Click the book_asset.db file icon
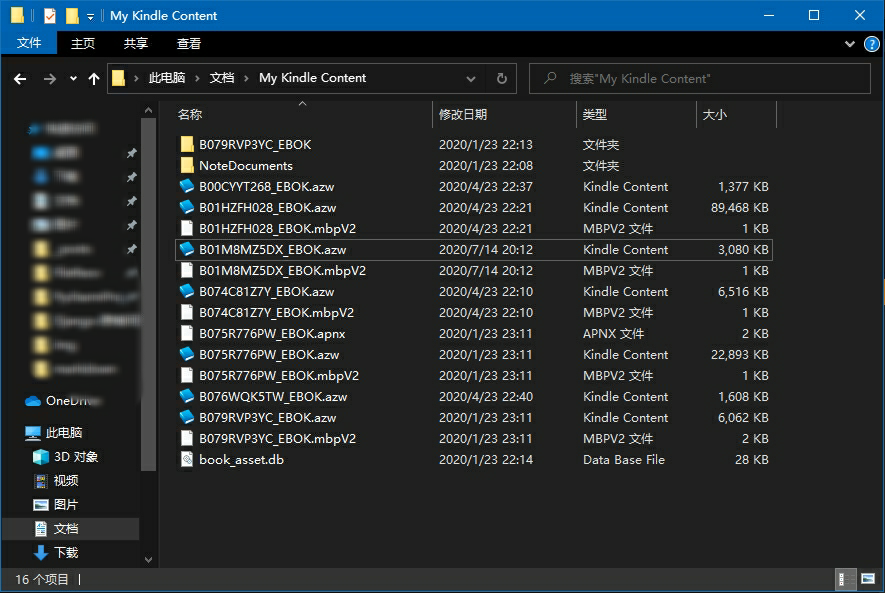885x593 pixels. click(186, 460)
